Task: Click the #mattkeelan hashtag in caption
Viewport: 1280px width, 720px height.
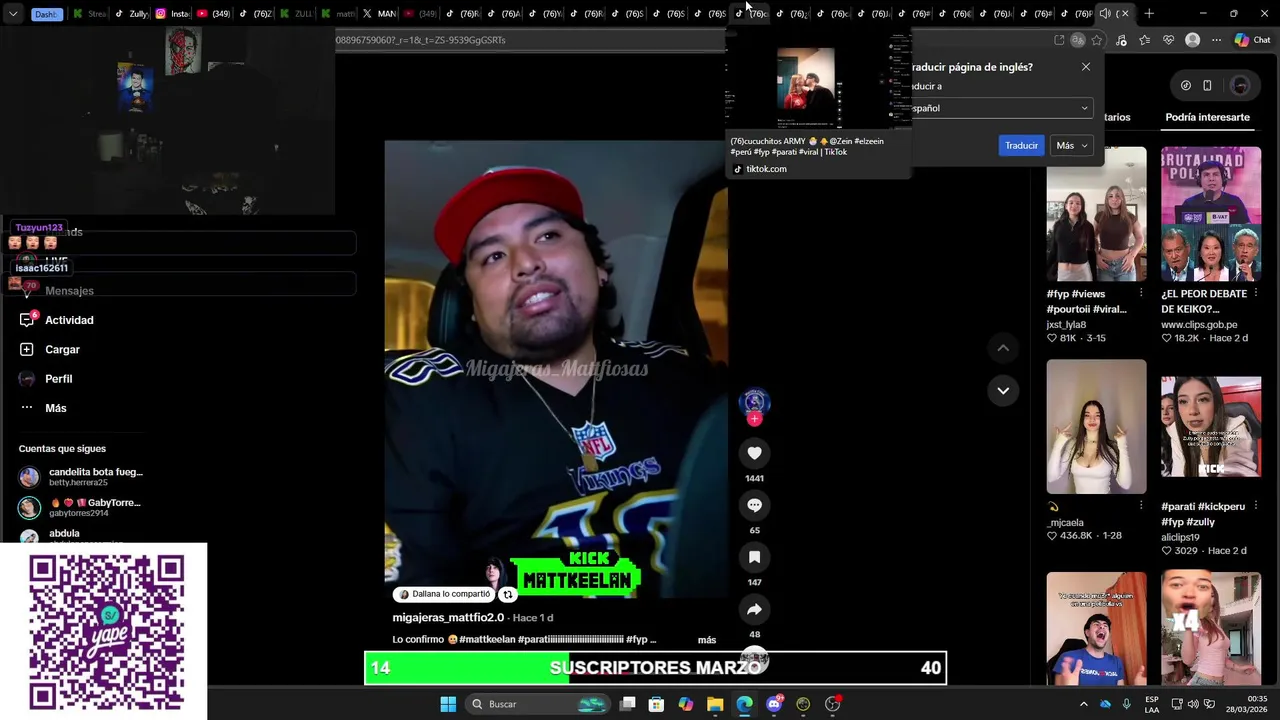Action: point(487,640)
